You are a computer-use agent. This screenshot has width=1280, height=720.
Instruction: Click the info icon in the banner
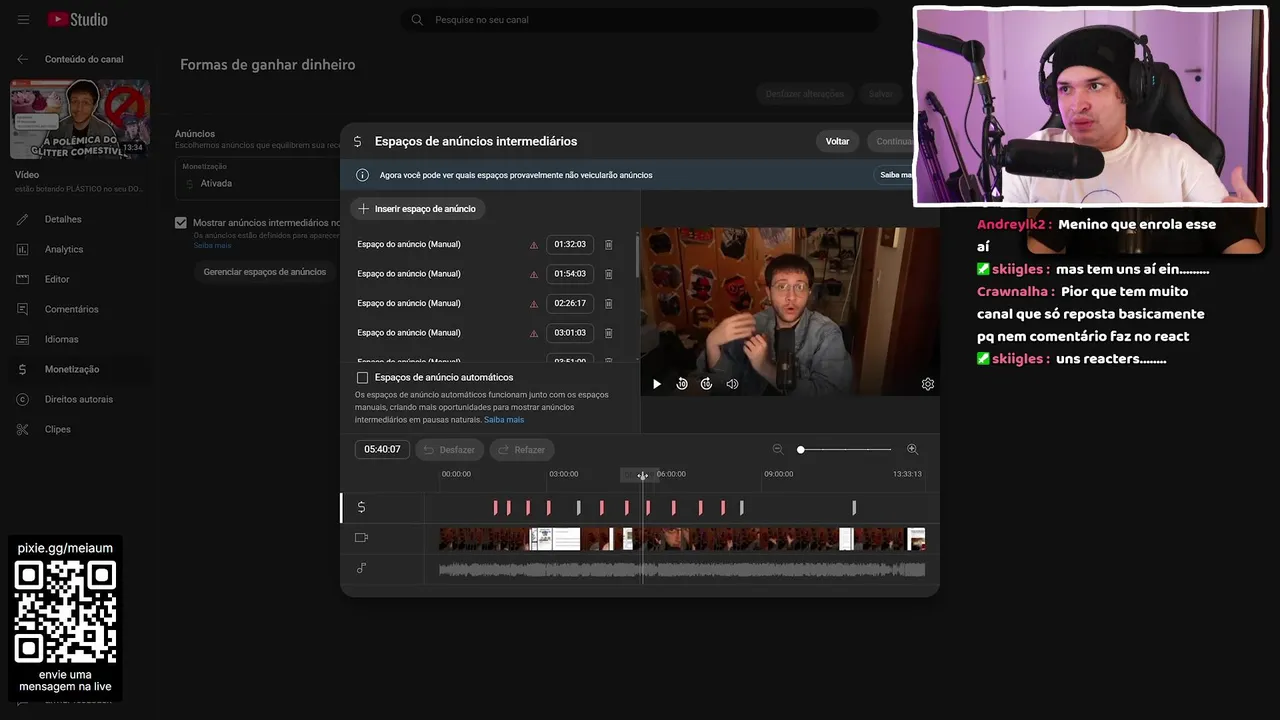(x=362, y=175)
